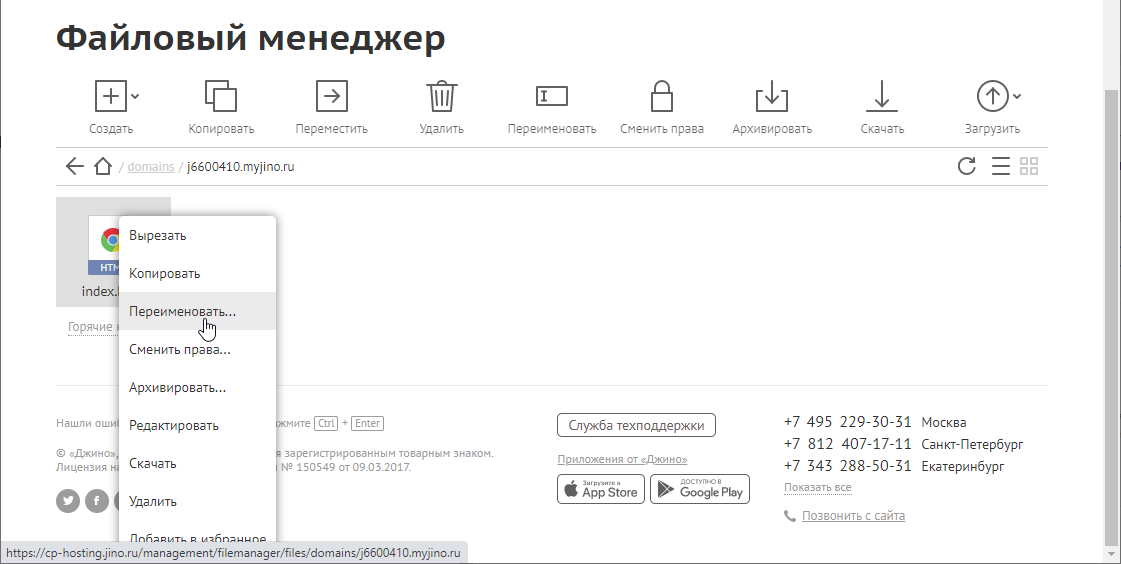Refresh the file list
The width and height of the screenshot is (1121, 564).
click(x=966, y=166)
